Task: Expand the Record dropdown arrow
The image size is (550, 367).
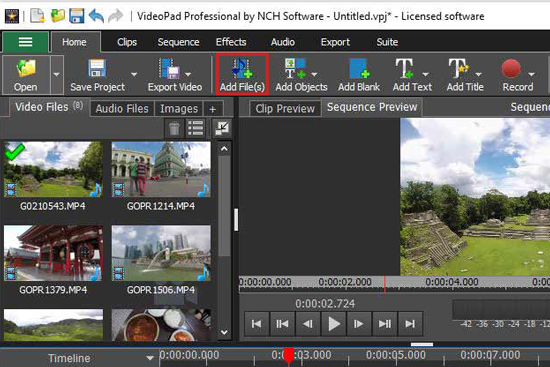Action: tap(531, 74)
